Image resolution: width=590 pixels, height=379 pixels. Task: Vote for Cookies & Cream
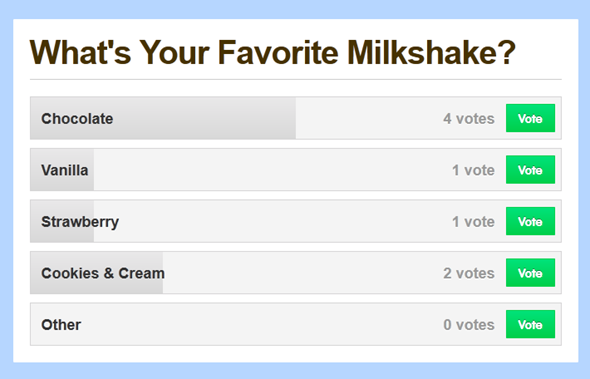530,273
